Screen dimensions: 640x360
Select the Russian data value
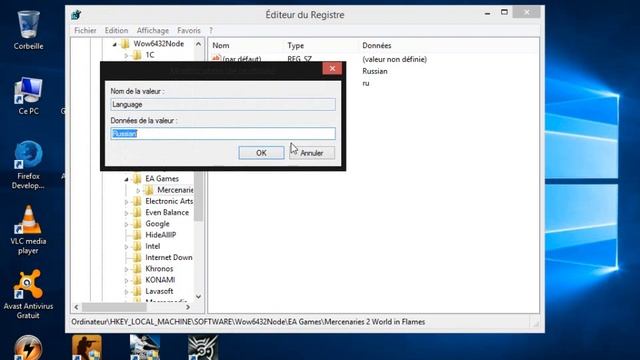point(375,71)
